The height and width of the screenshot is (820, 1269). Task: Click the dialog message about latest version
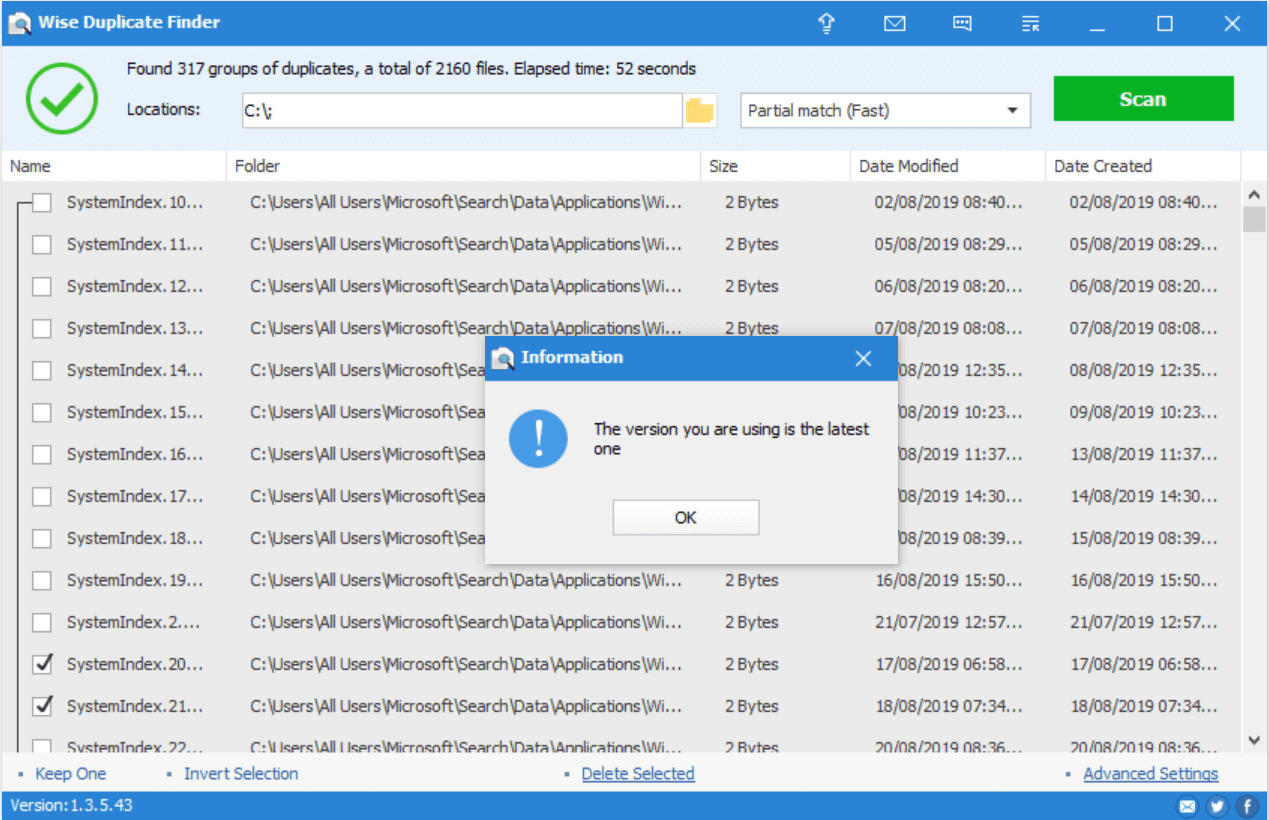[x=732, y=439]
